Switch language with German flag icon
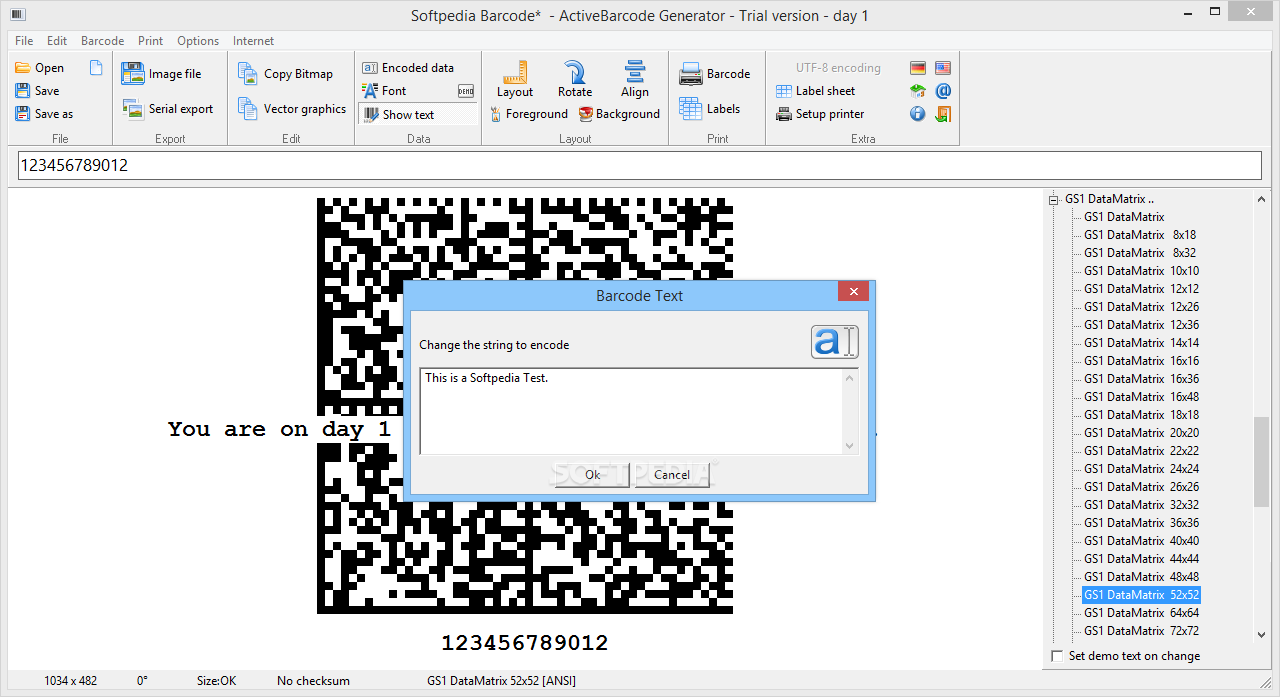This screenshot has width=1280, height=697. tap(918, 68)
